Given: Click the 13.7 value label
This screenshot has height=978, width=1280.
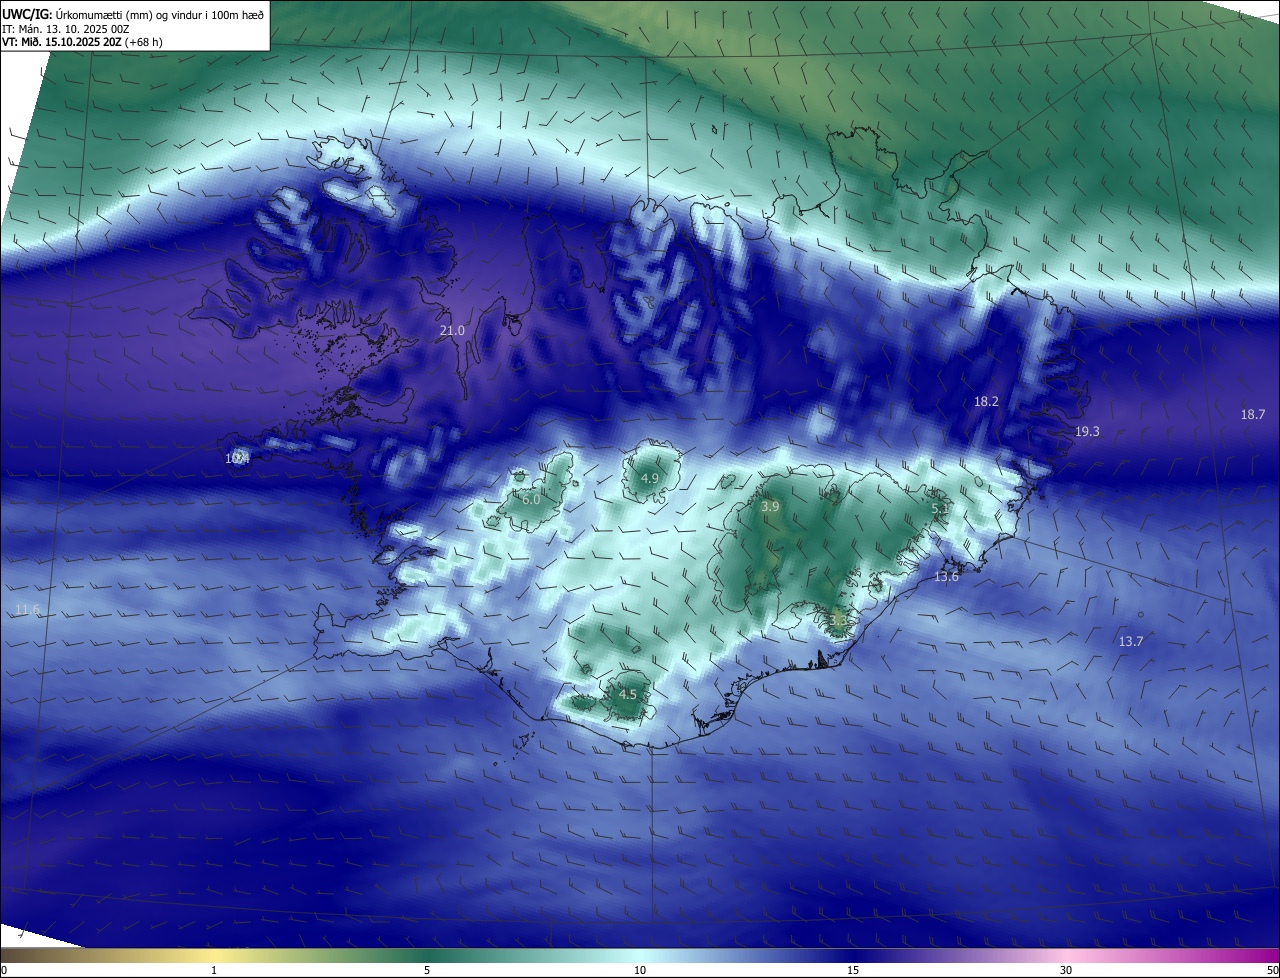Looking at the screenshot, I should [1131, 642].
